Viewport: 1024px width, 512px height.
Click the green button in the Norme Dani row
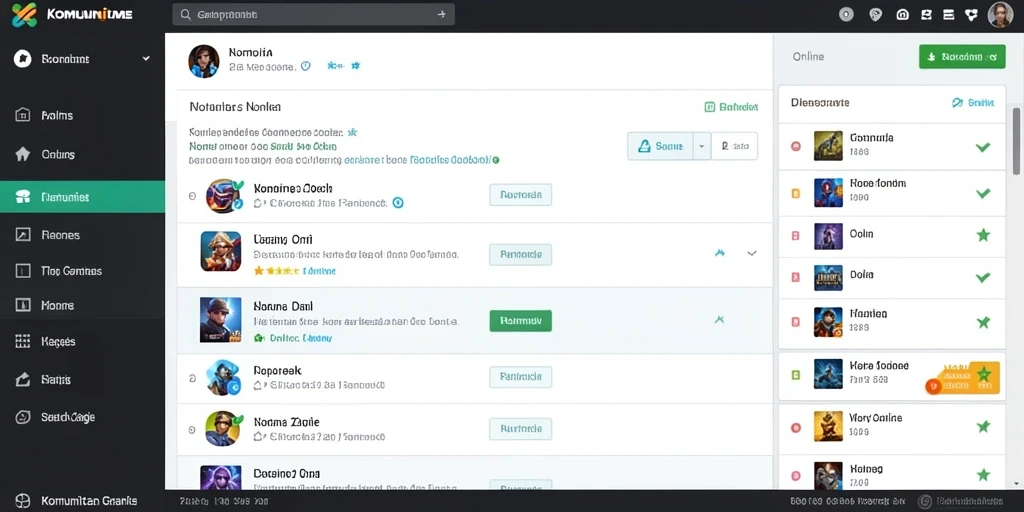(520, 321)
